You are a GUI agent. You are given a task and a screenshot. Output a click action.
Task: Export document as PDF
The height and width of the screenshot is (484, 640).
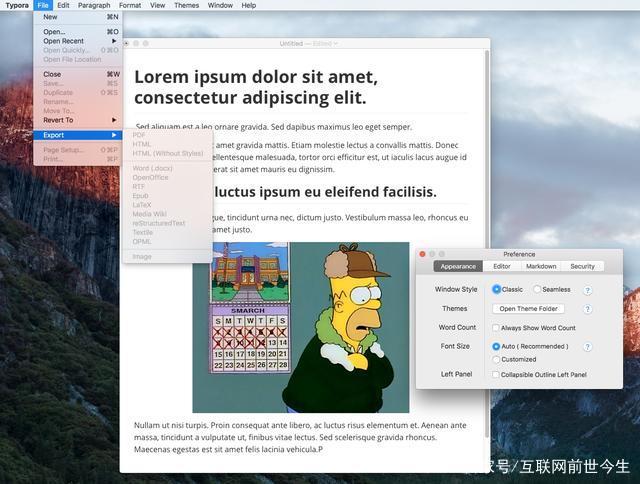pyautogui.click(x=168, y=135)
